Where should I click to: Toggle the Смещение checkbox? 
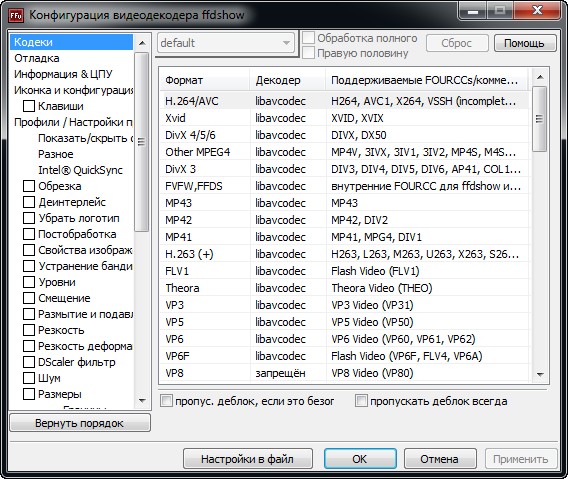[29, 298]
